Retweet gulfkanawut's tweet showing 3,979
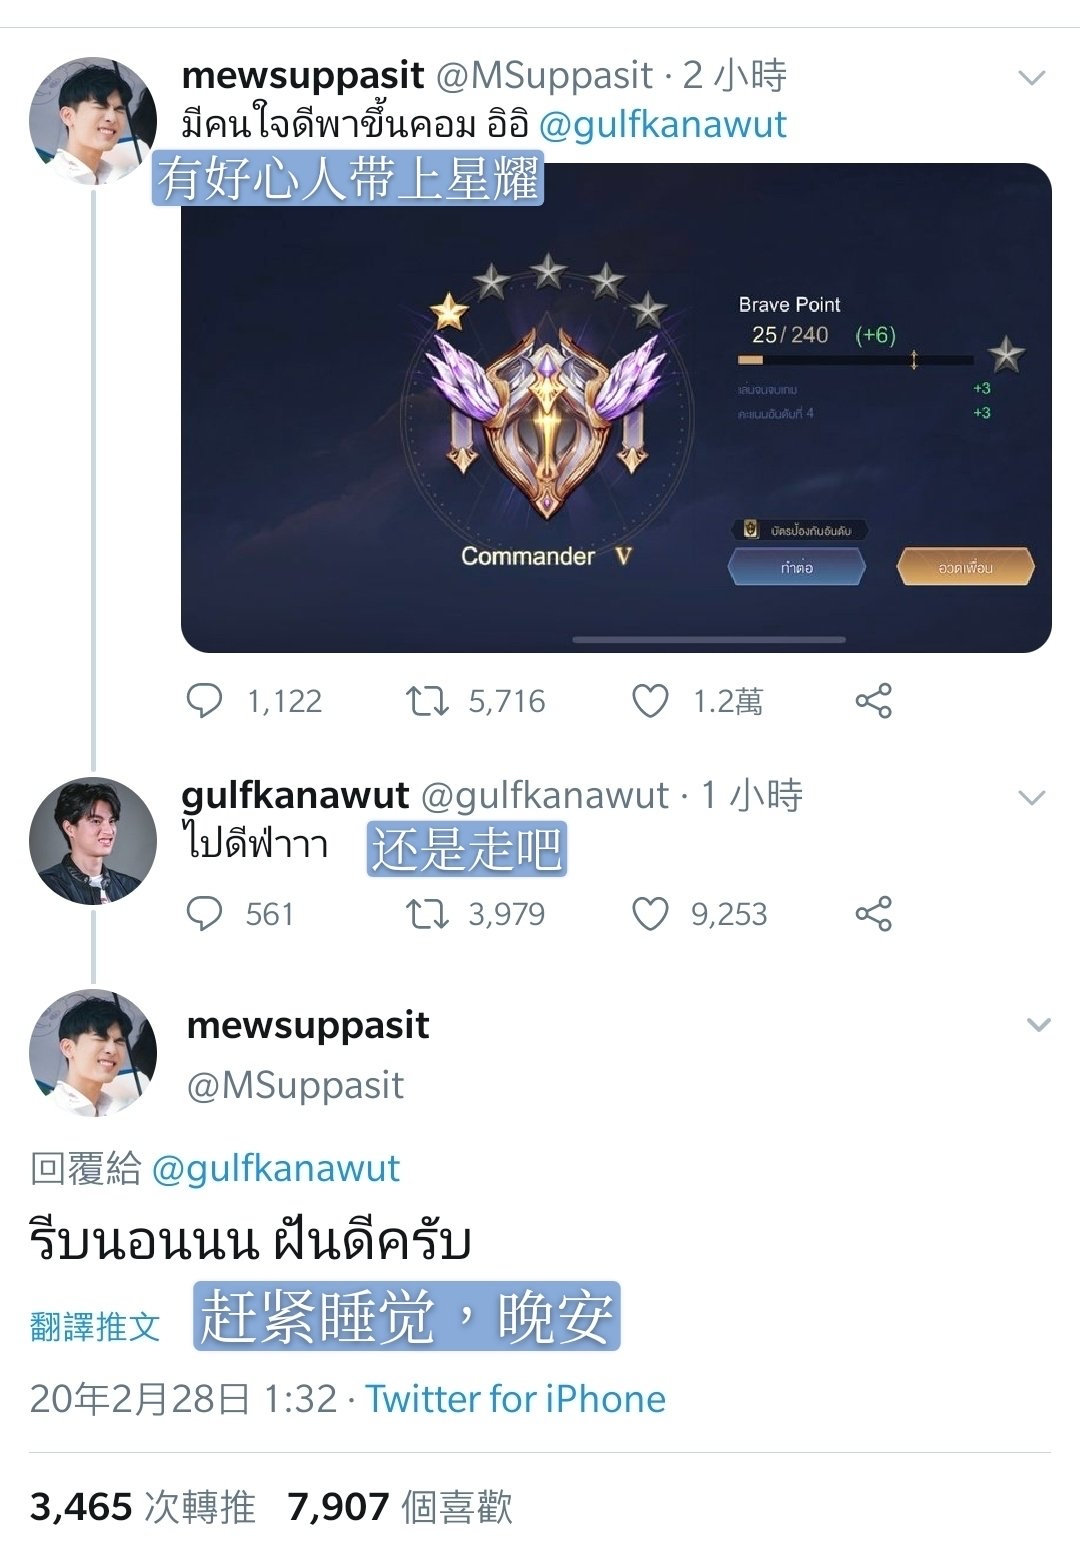Image resolution: width=1080 pixels, height=1551 pixels. pos(426,914)
